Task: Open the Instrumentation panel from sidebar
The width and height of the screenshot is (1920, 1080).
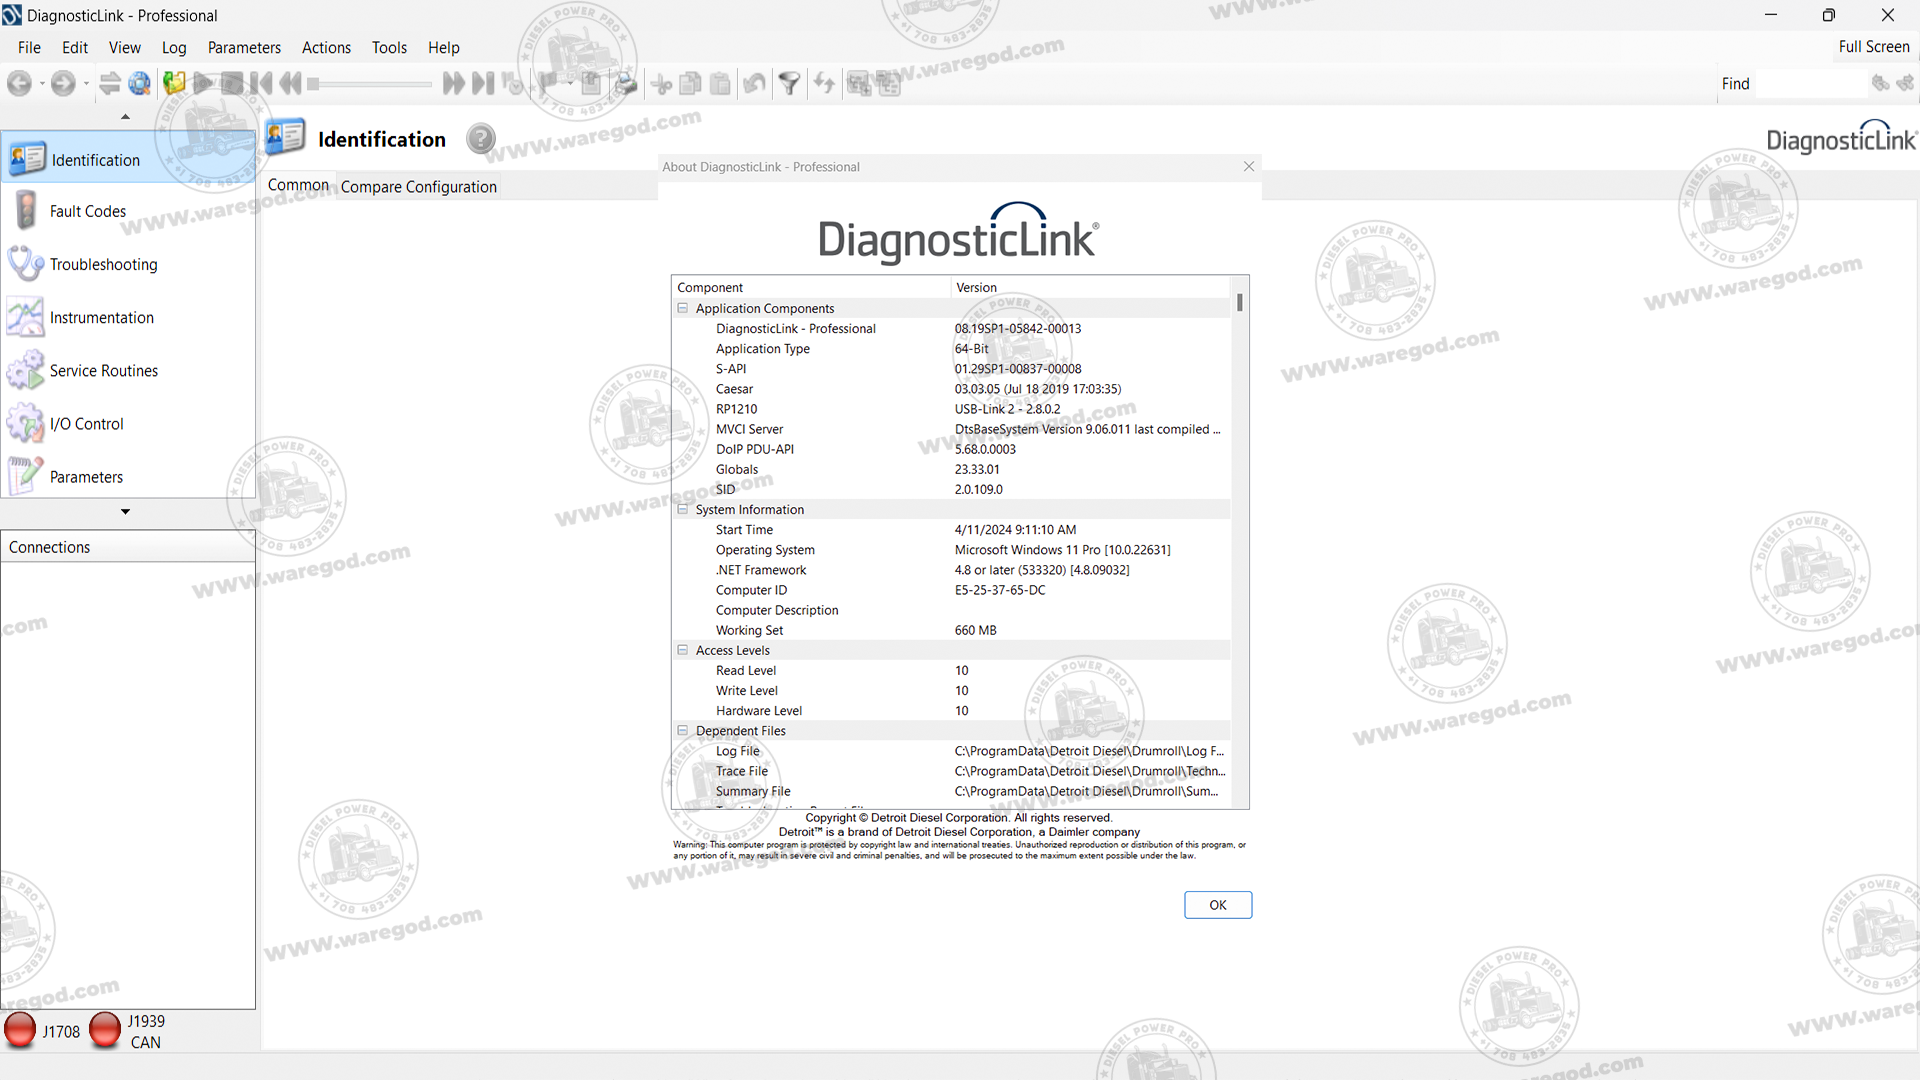Action: pyautogui.click(x=128, y=317)
